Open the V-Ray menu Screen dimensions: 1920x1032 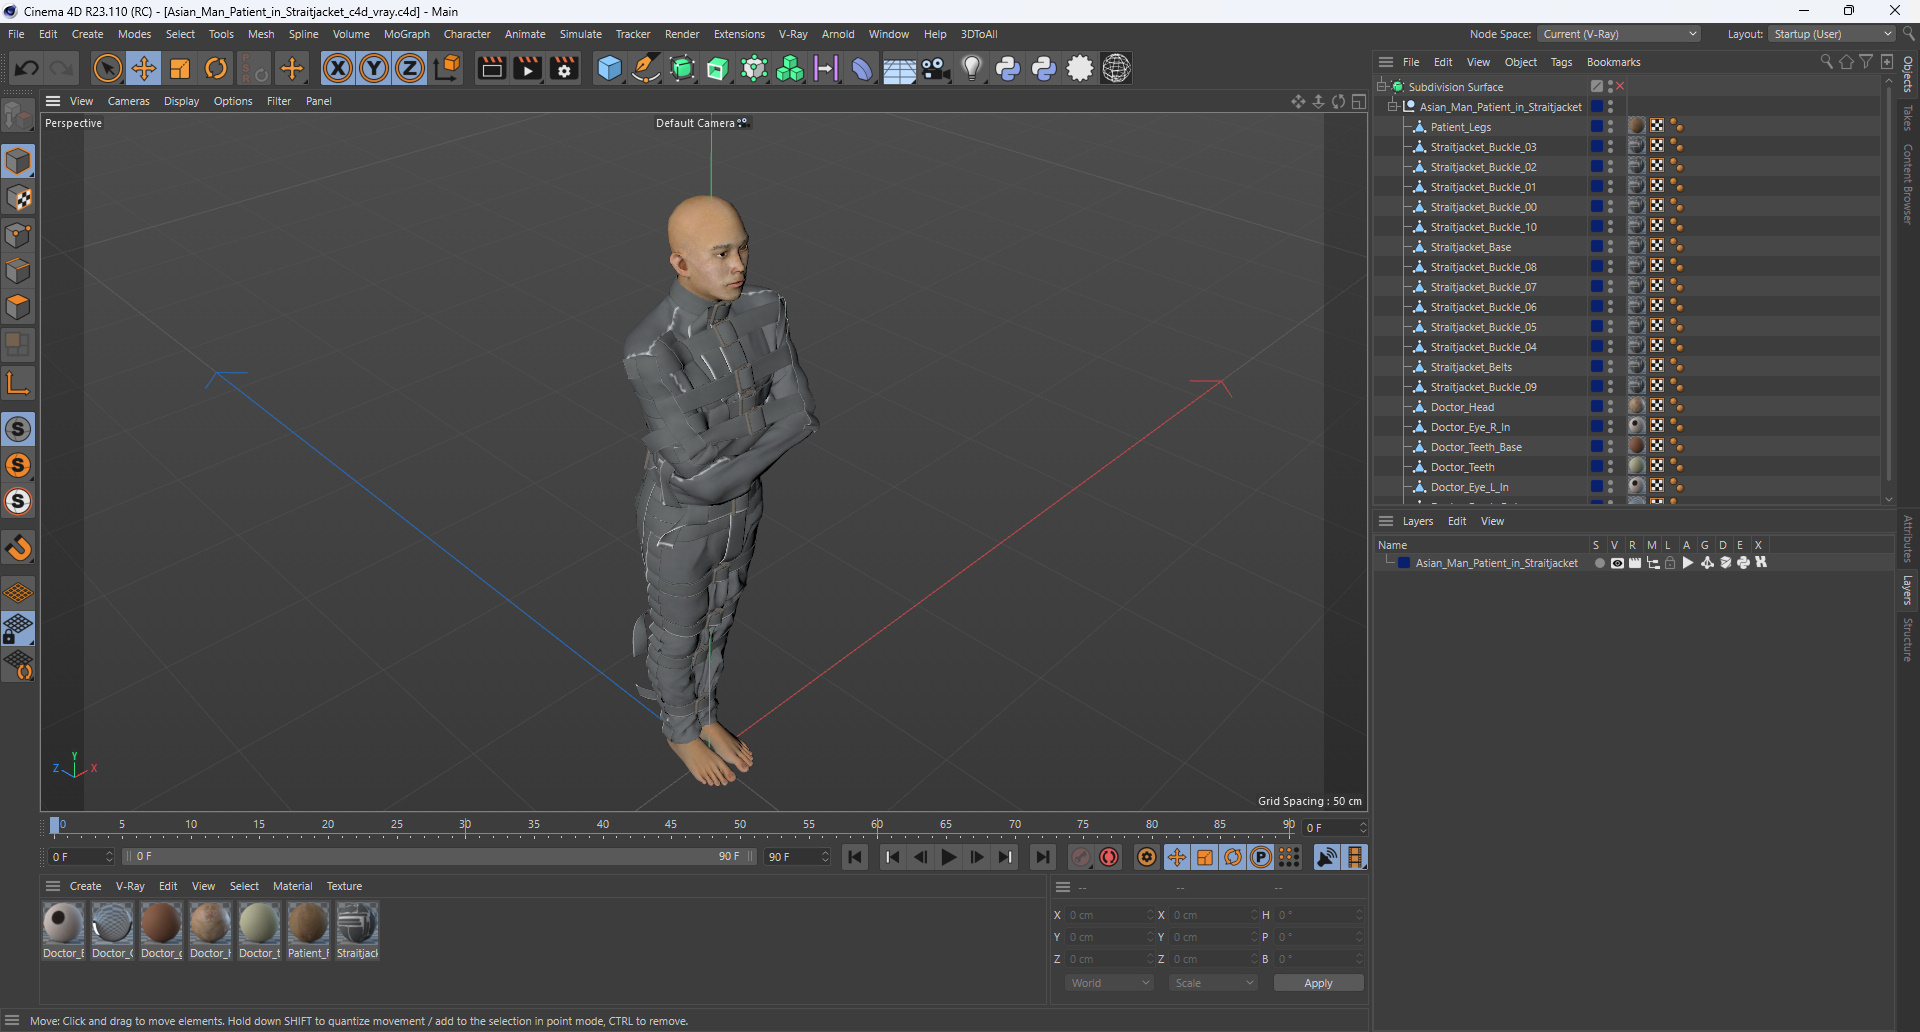click(x=793, y=34)
